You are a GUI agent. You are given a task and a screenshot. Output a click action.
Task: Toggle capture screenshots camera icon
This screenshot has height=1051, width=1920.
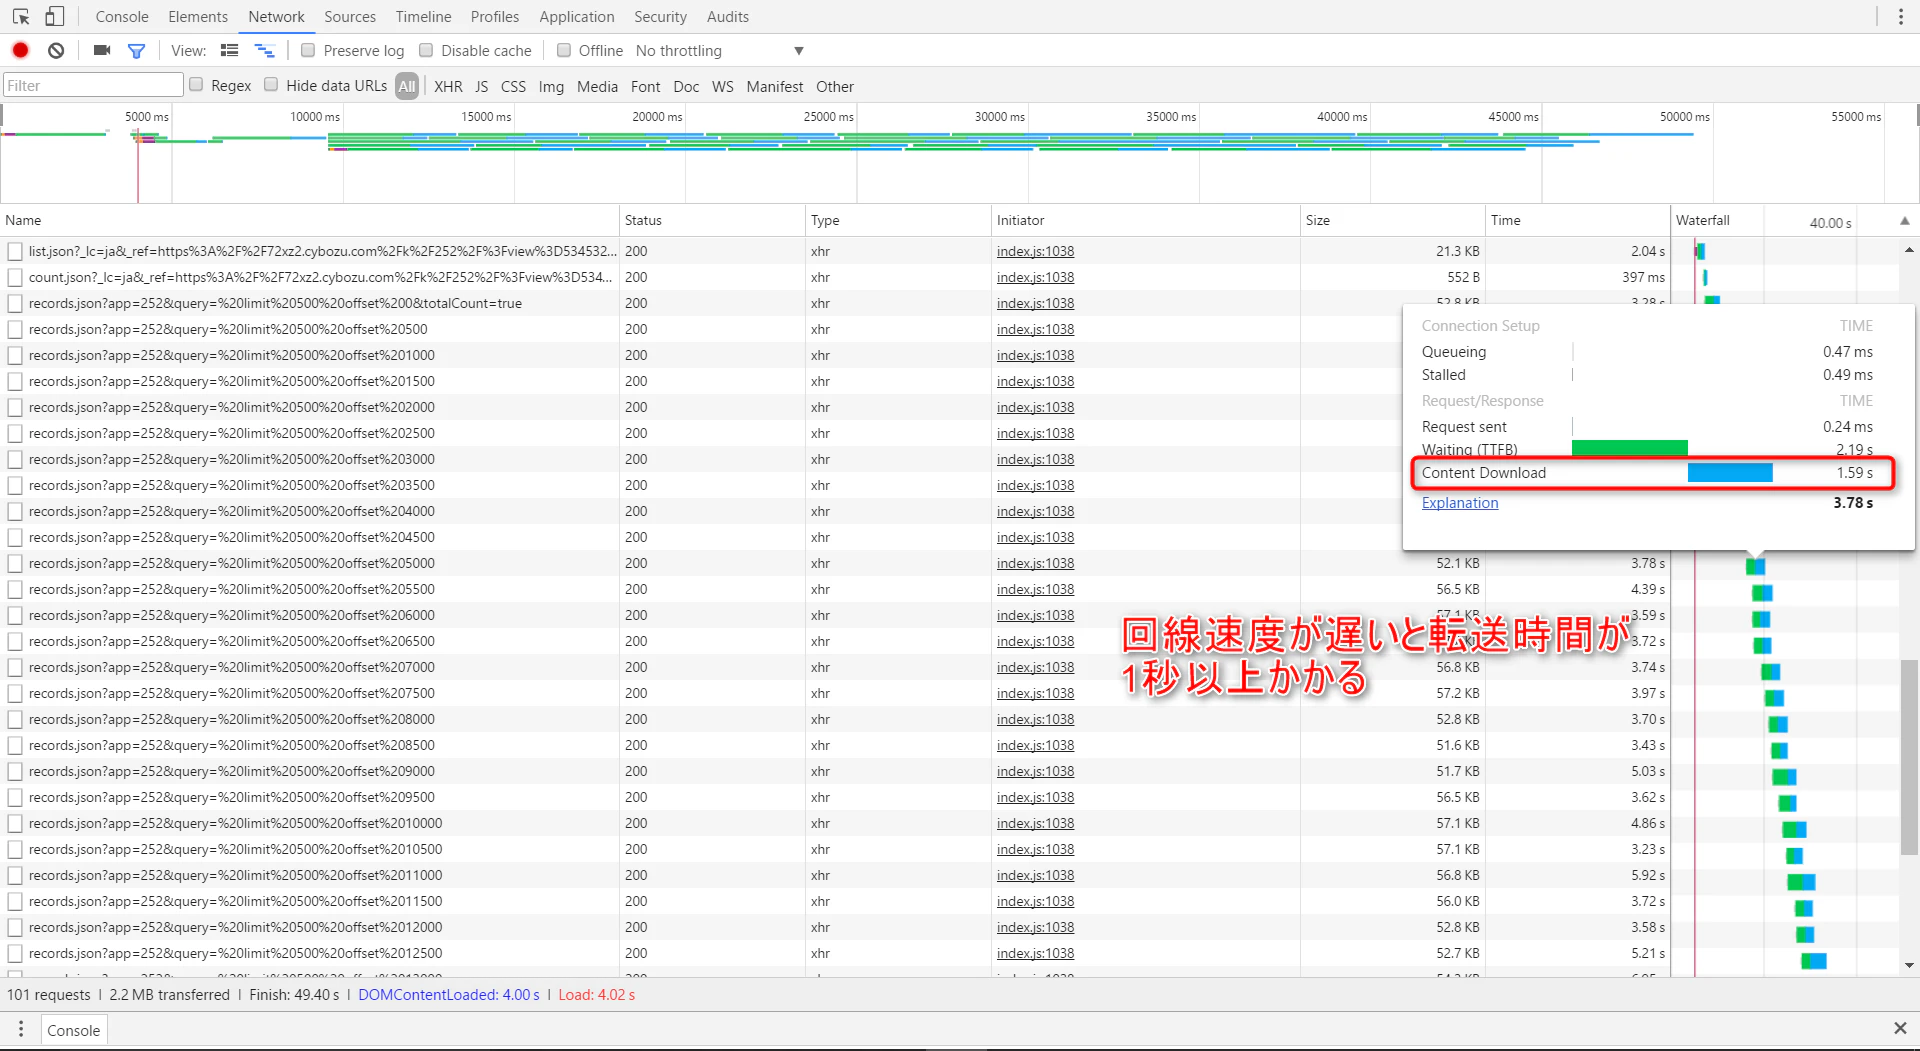pos(102,50)
